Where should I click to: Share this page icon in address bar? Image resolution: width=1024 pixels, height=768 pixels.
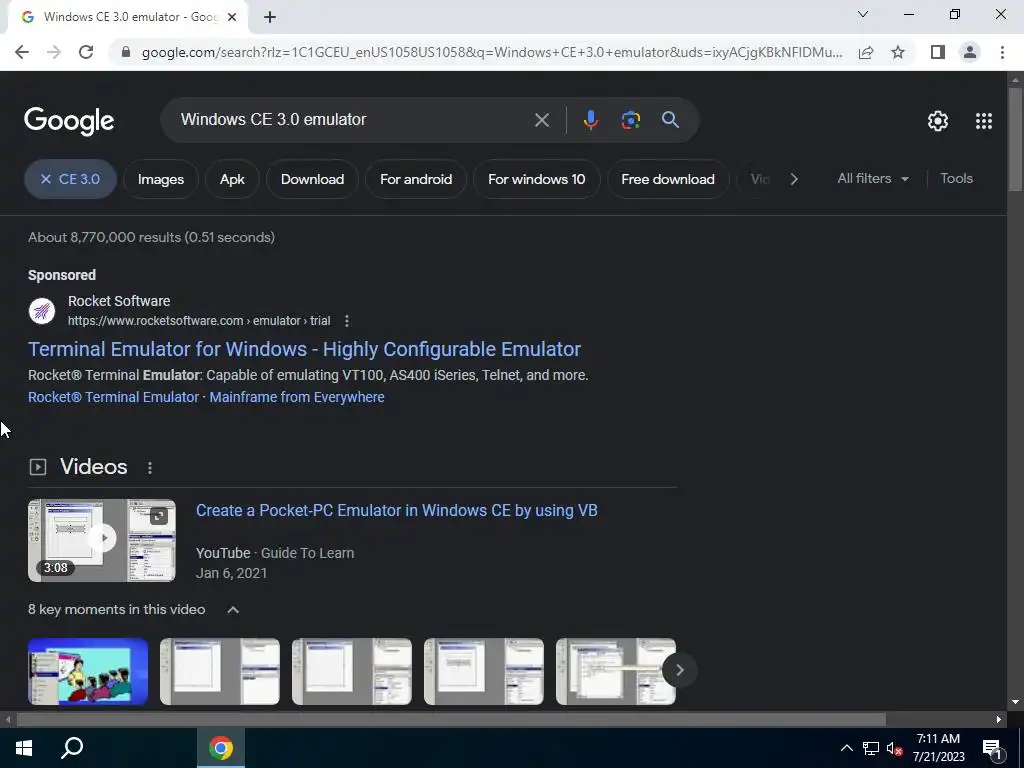click(866, 52)
